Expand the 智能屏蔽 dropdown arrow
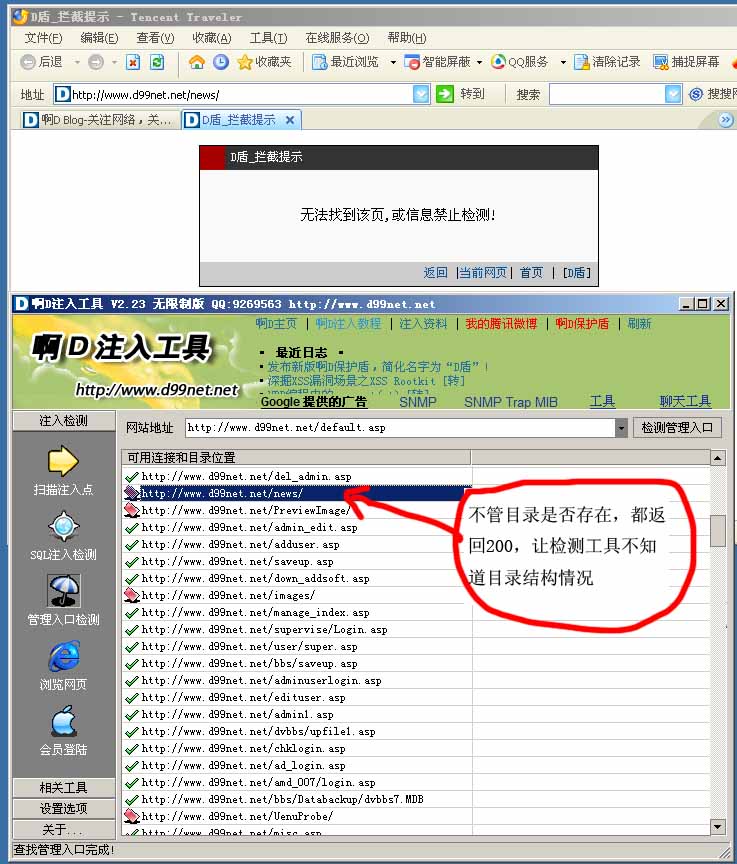The image size is (737, 864). coord(479,62)
